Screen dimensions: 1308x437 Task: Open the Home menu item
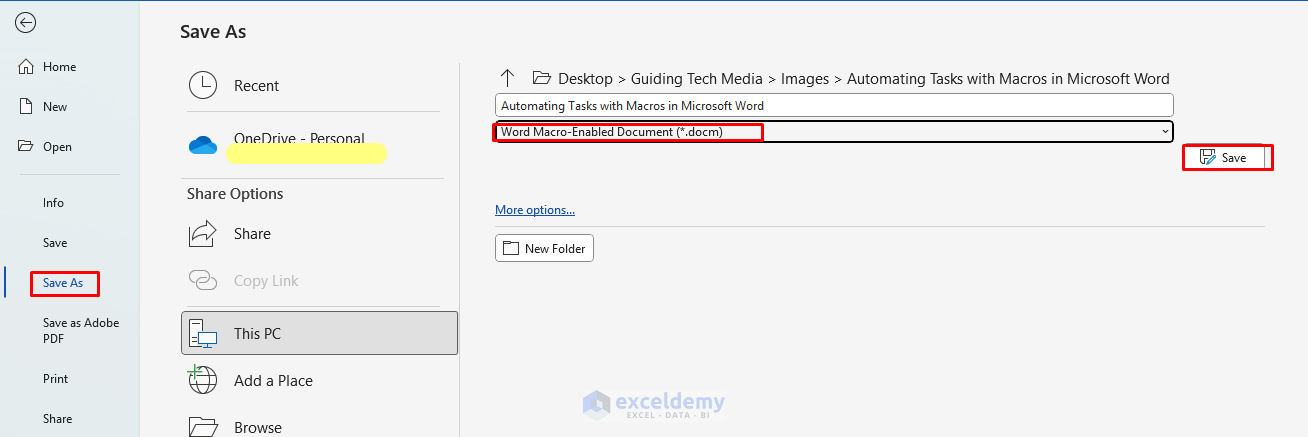[59, 67]
